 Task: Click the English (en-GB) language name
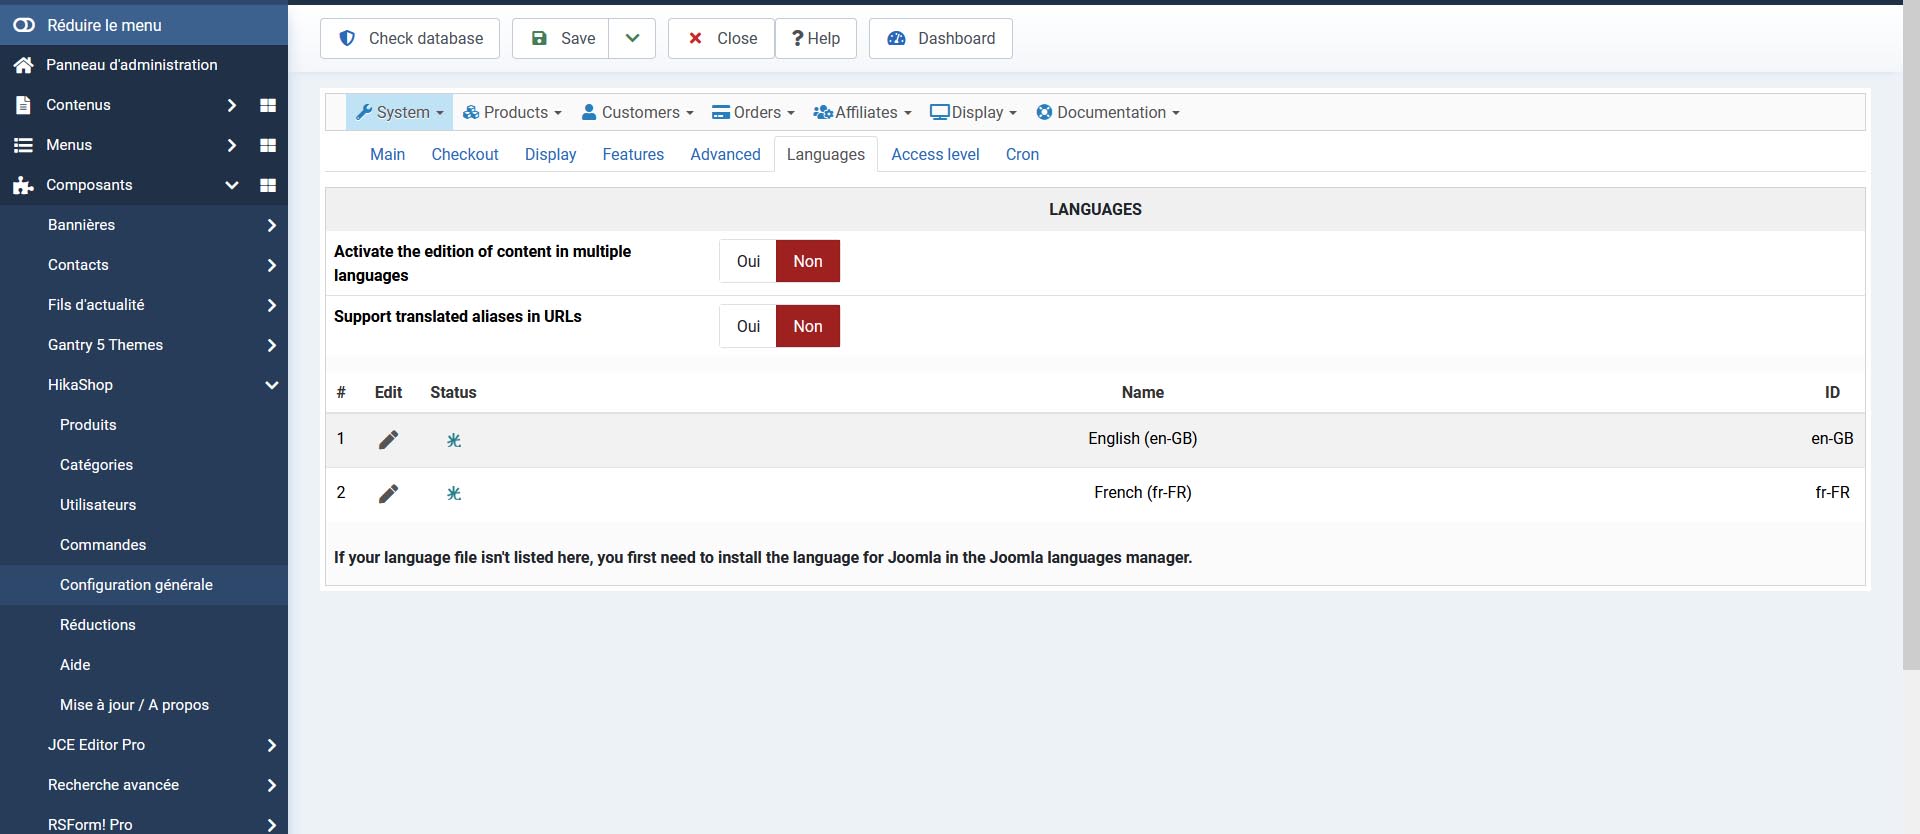coord(1142,439)
